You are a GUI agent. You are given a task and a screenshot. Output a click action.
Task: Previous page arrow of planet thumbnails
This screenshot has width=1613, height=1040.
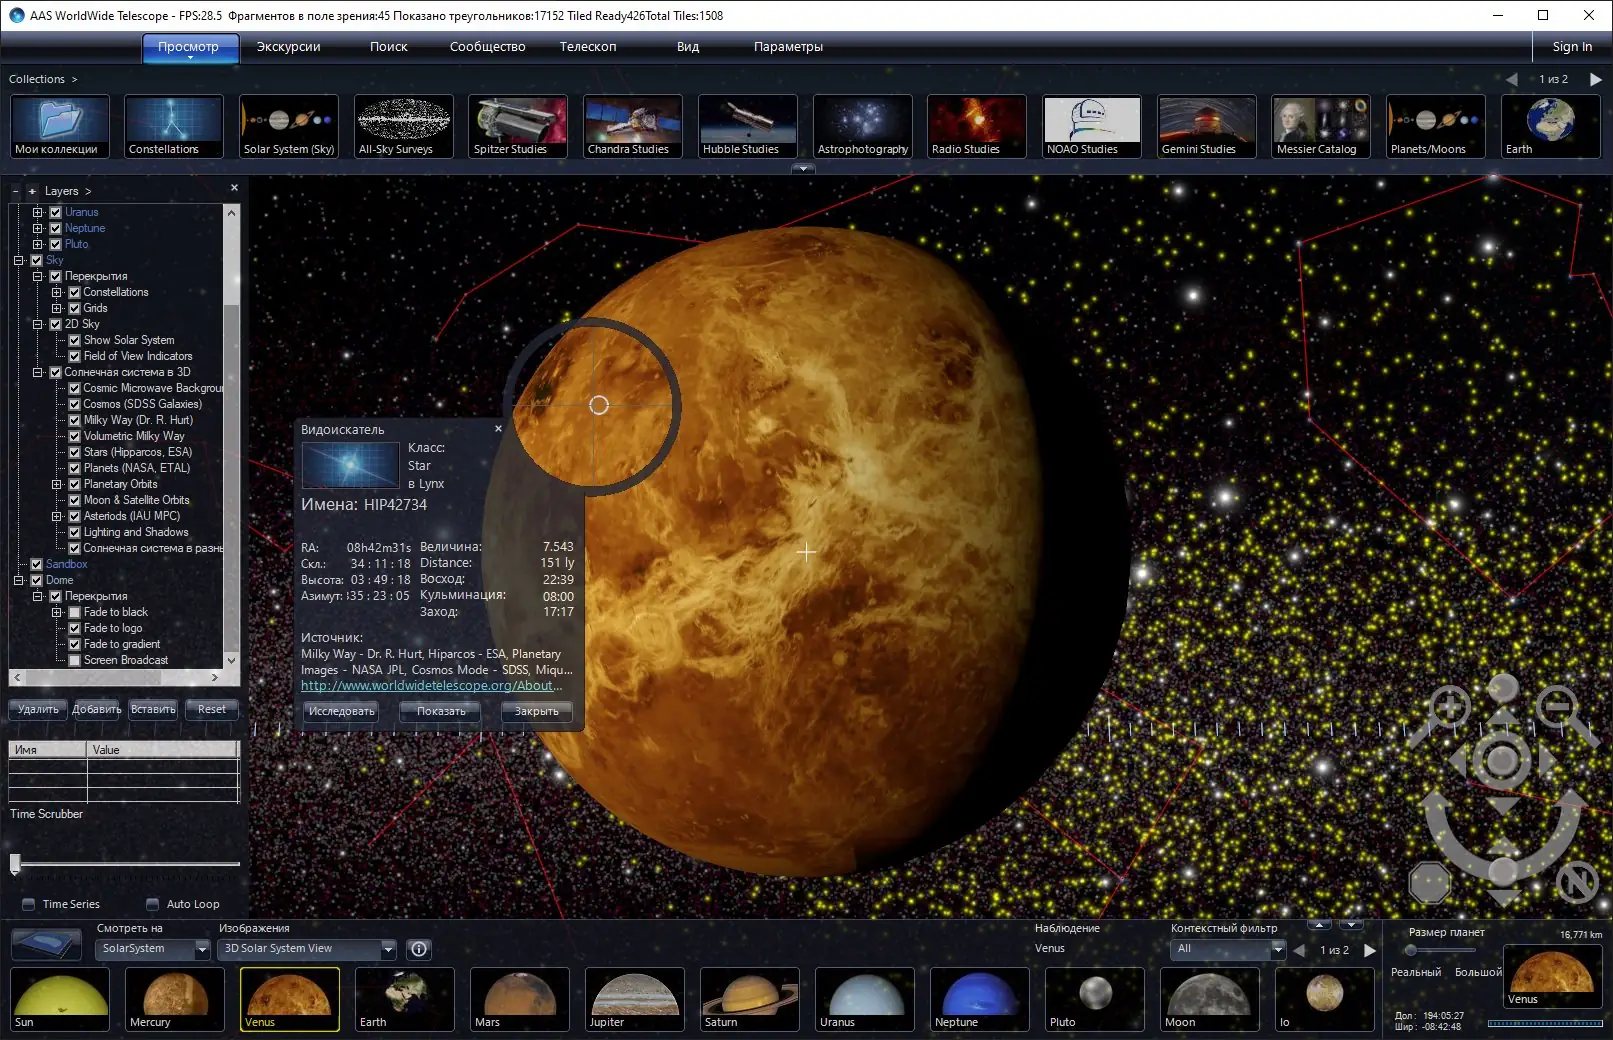(x=1298, y=950)
